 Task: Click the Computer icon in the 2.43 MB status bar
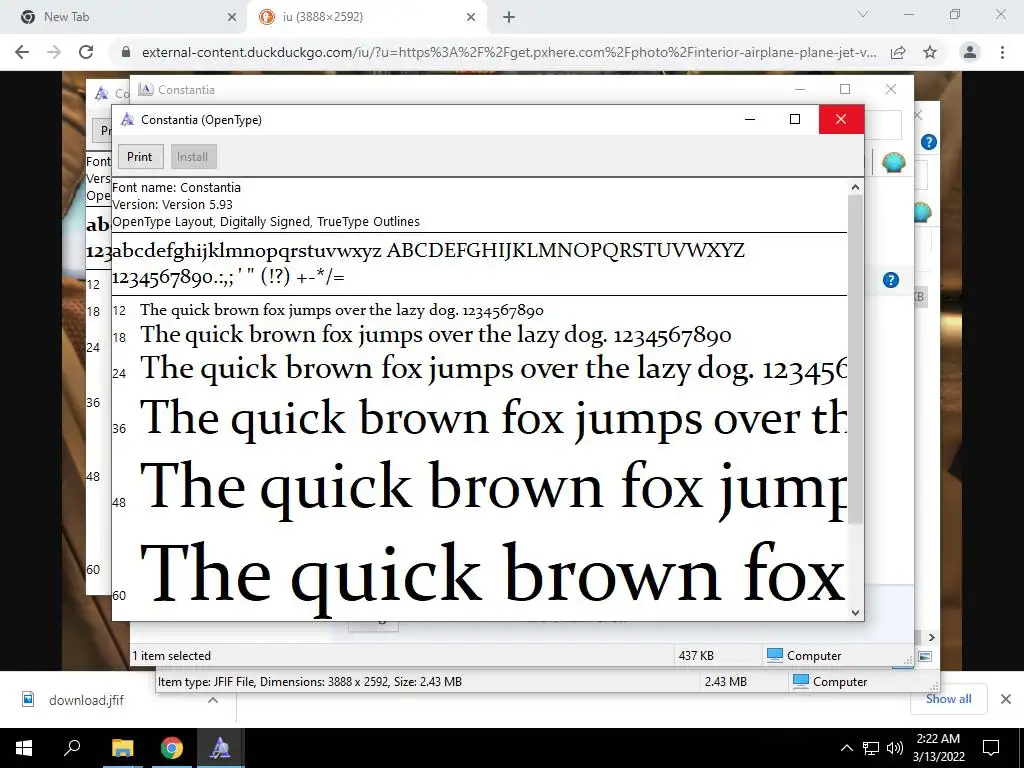point(801,681)
